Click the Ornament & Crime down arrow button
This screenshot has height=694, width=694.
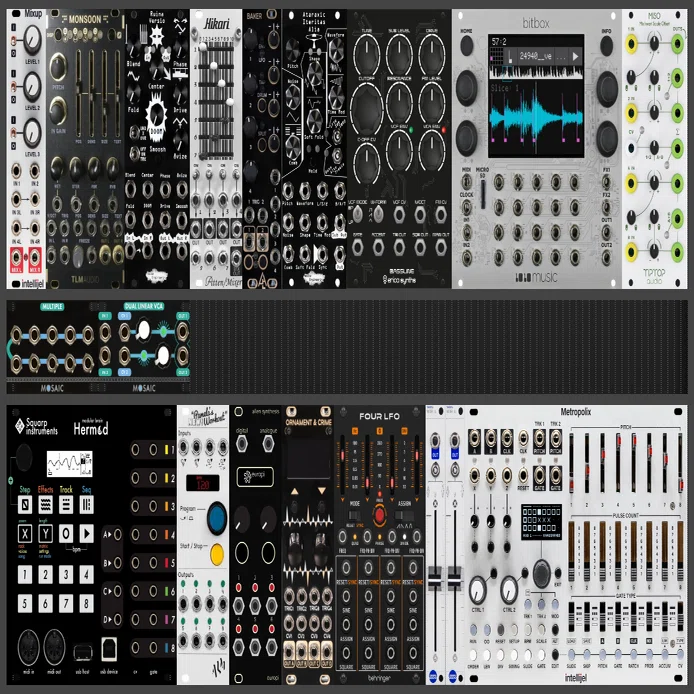(322, 491)
